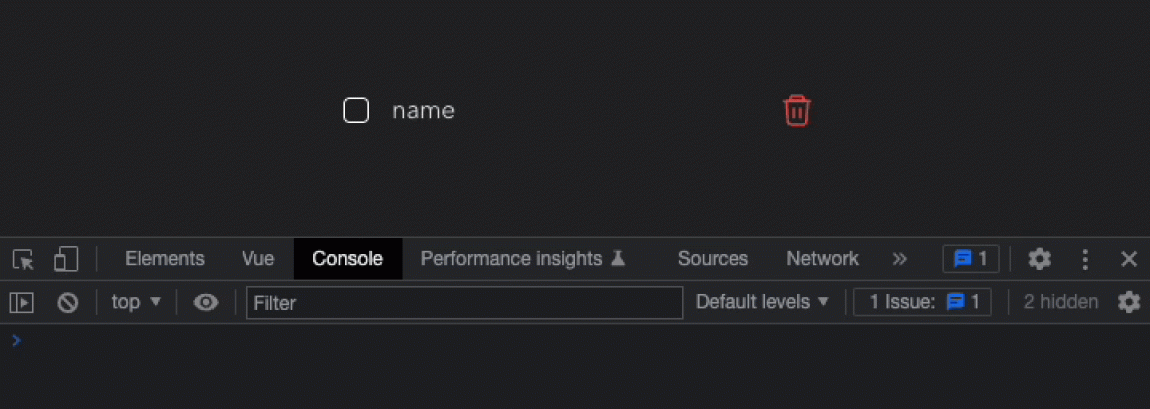Switch to the Vue tab
This screenshot has height=409, width=1150.
[x=258, y=259]
